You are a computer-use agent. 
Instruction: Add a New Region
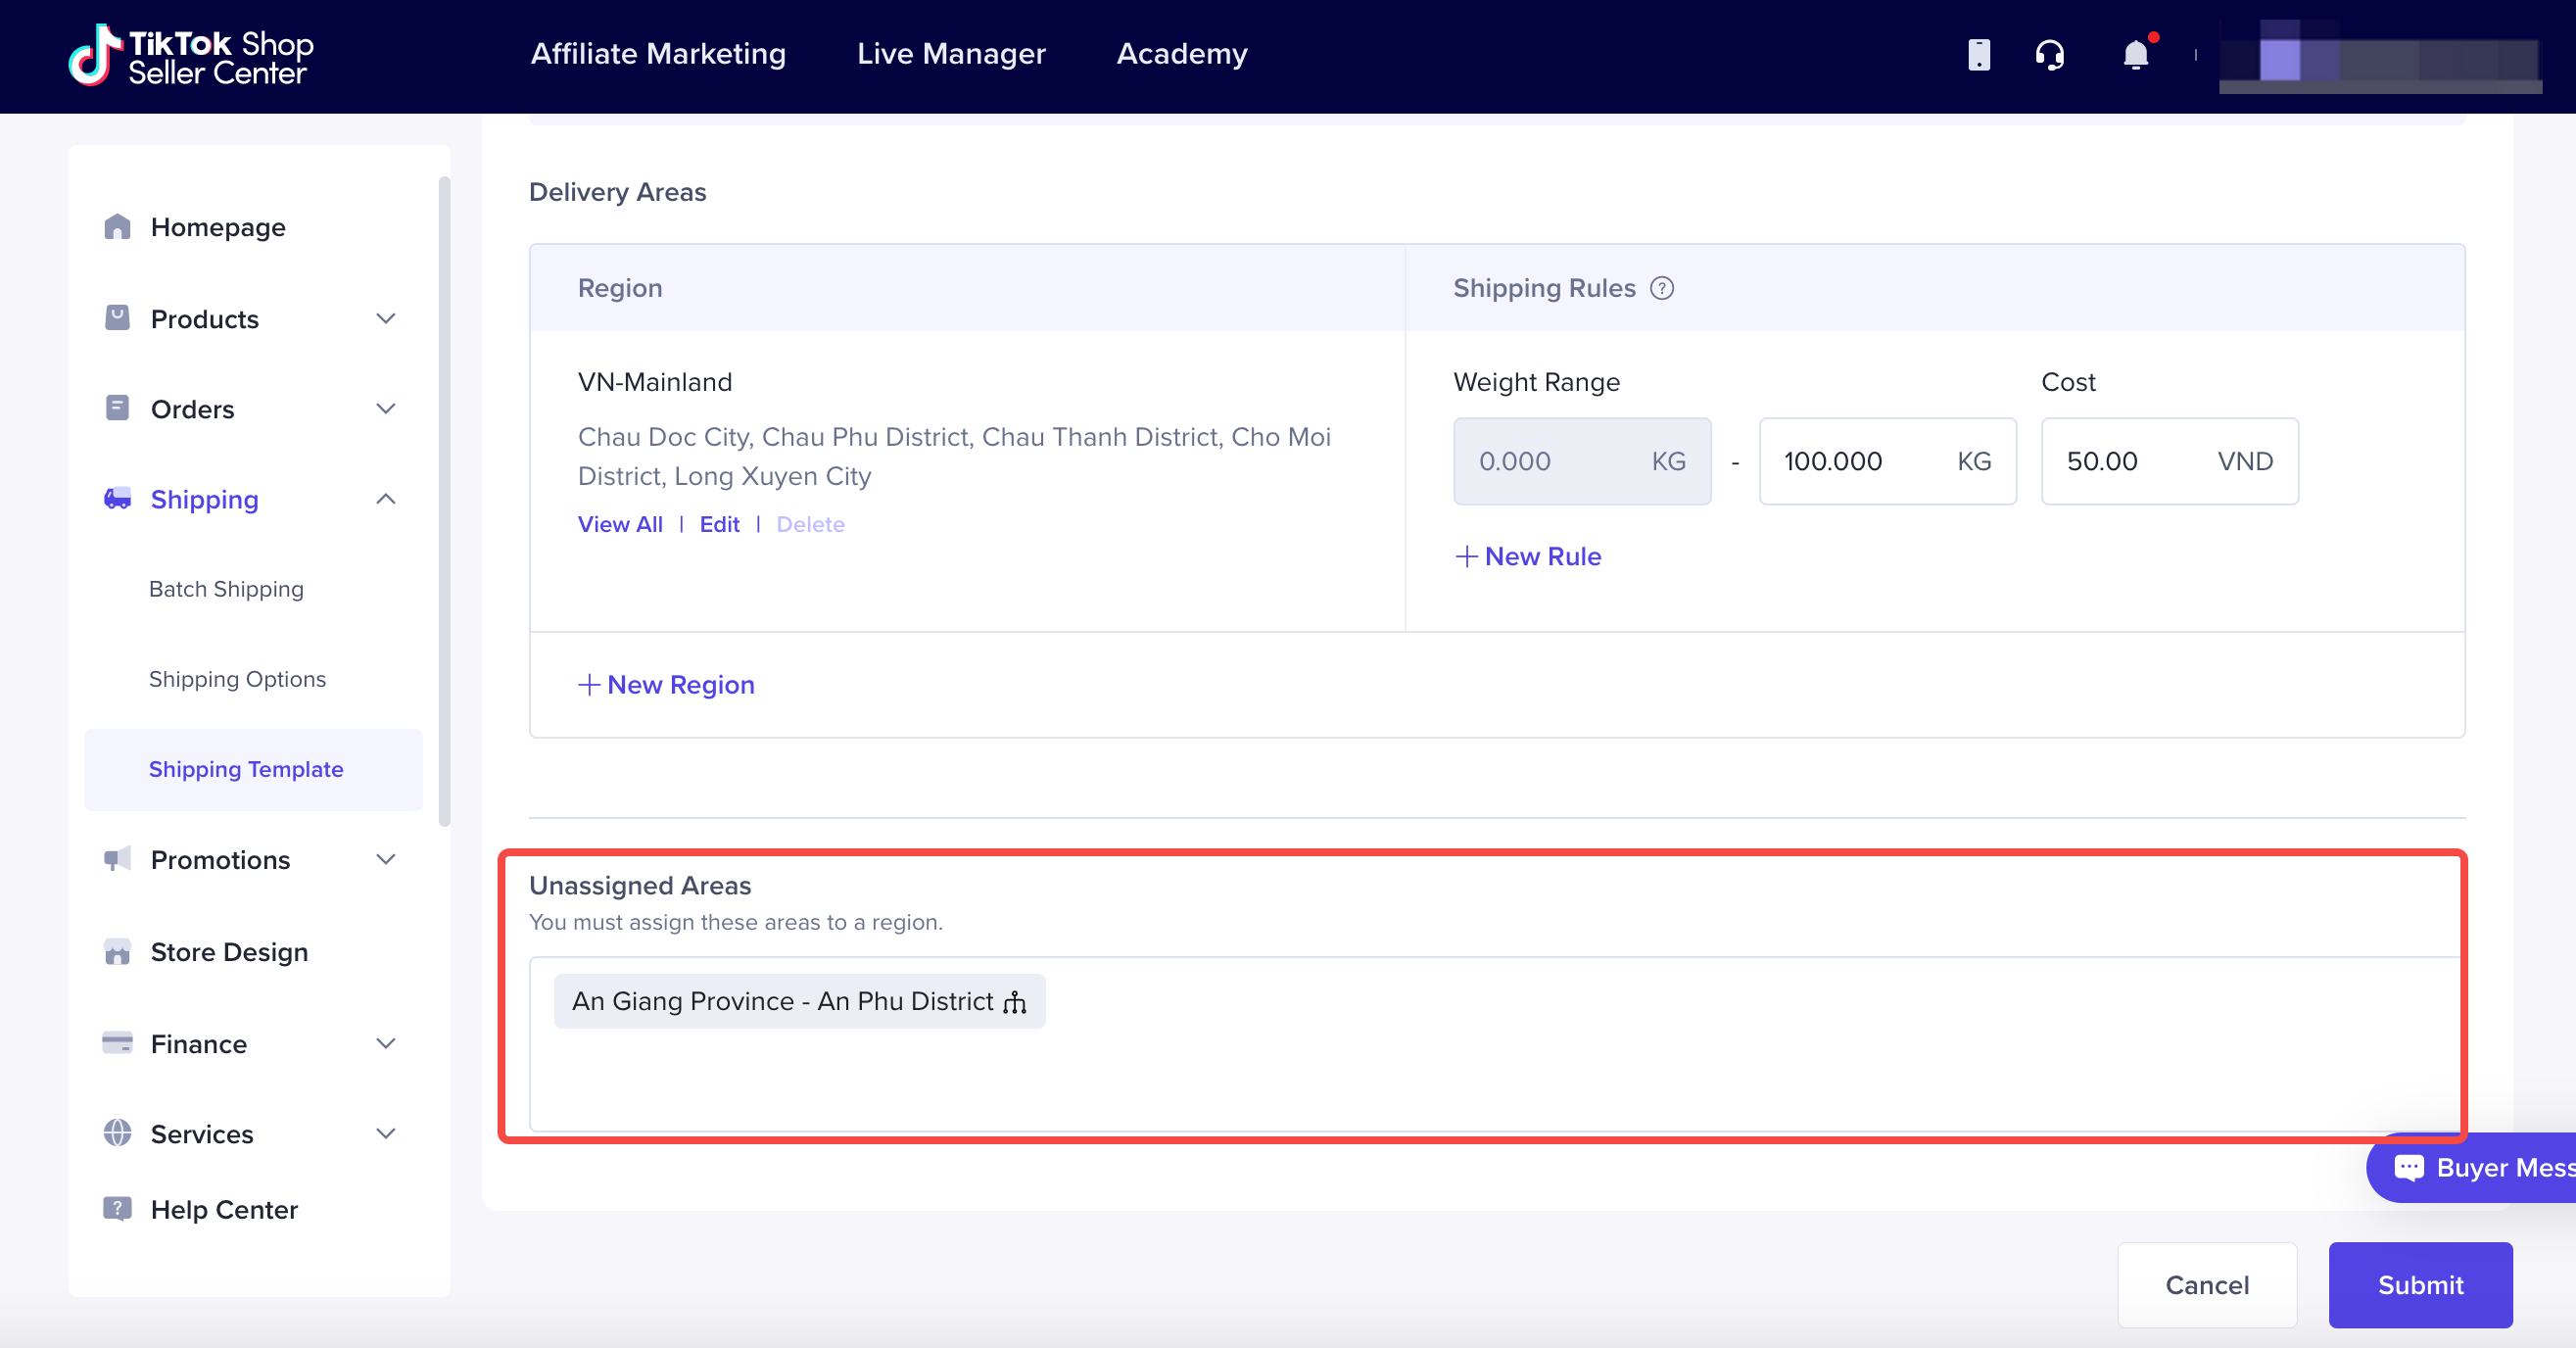coord(666,684)
